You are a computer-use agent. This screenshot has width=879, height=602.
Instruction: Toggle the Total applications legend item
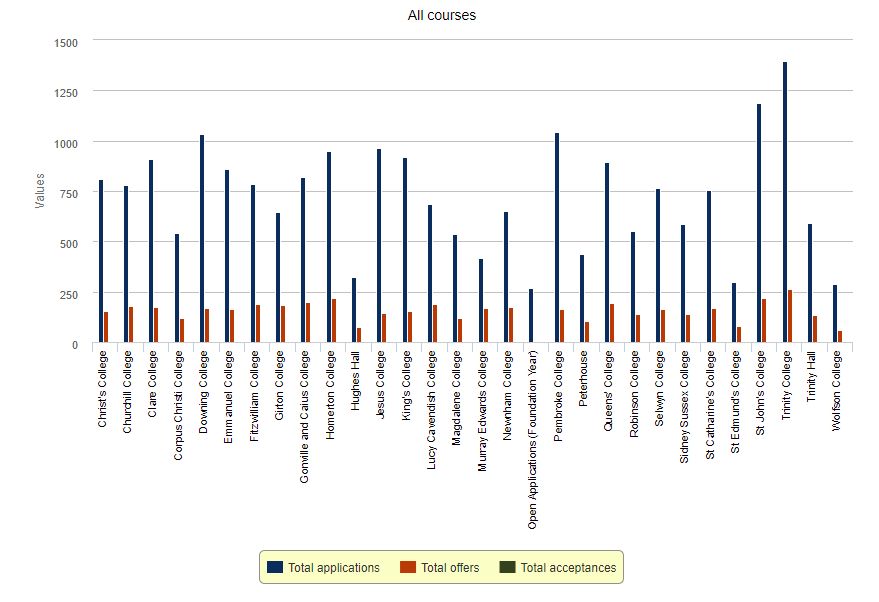point(333,568)
